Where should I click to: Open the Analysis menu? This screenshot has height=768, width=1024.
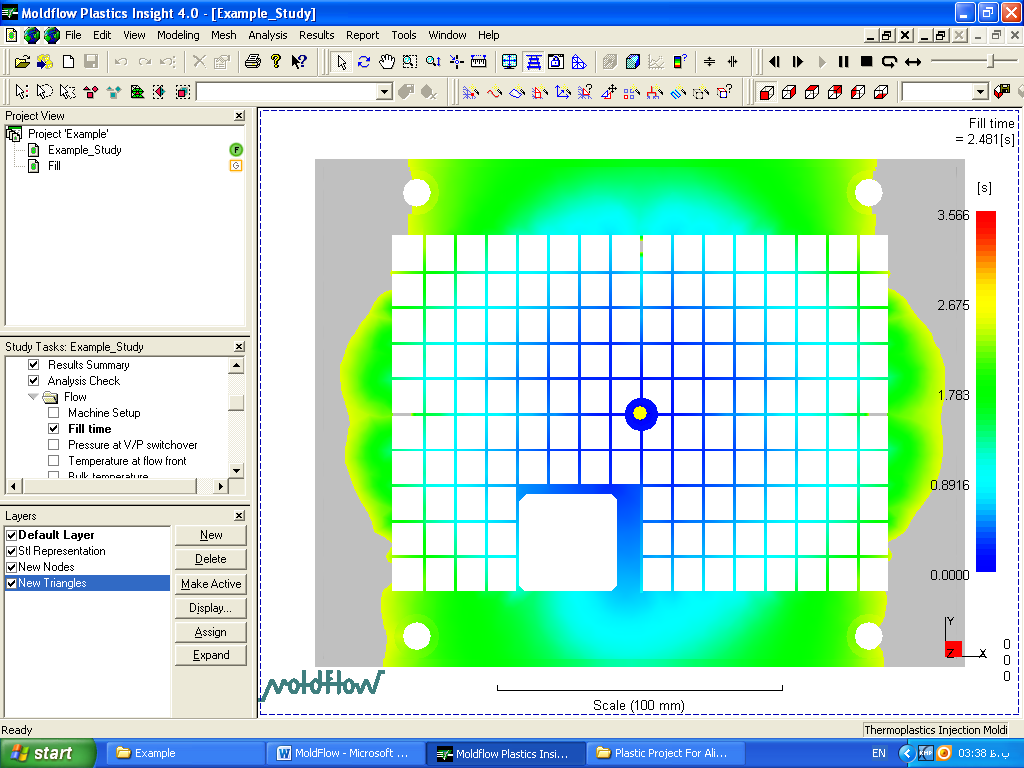(x=267, y=35)
